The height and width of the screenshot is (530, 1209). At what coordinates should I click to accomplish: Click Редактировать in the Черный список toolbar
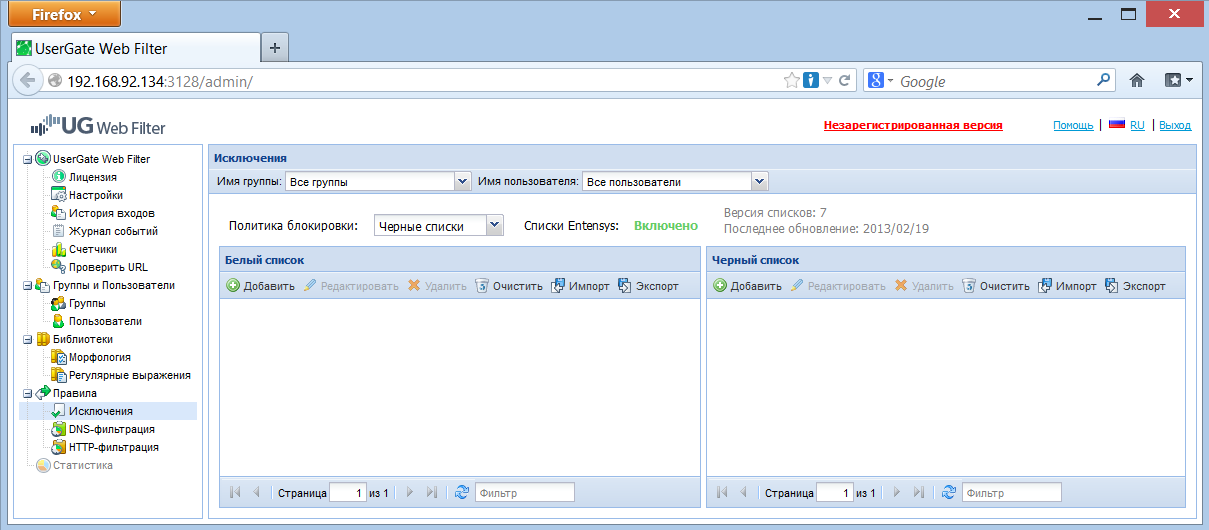(x=837, y=286)
